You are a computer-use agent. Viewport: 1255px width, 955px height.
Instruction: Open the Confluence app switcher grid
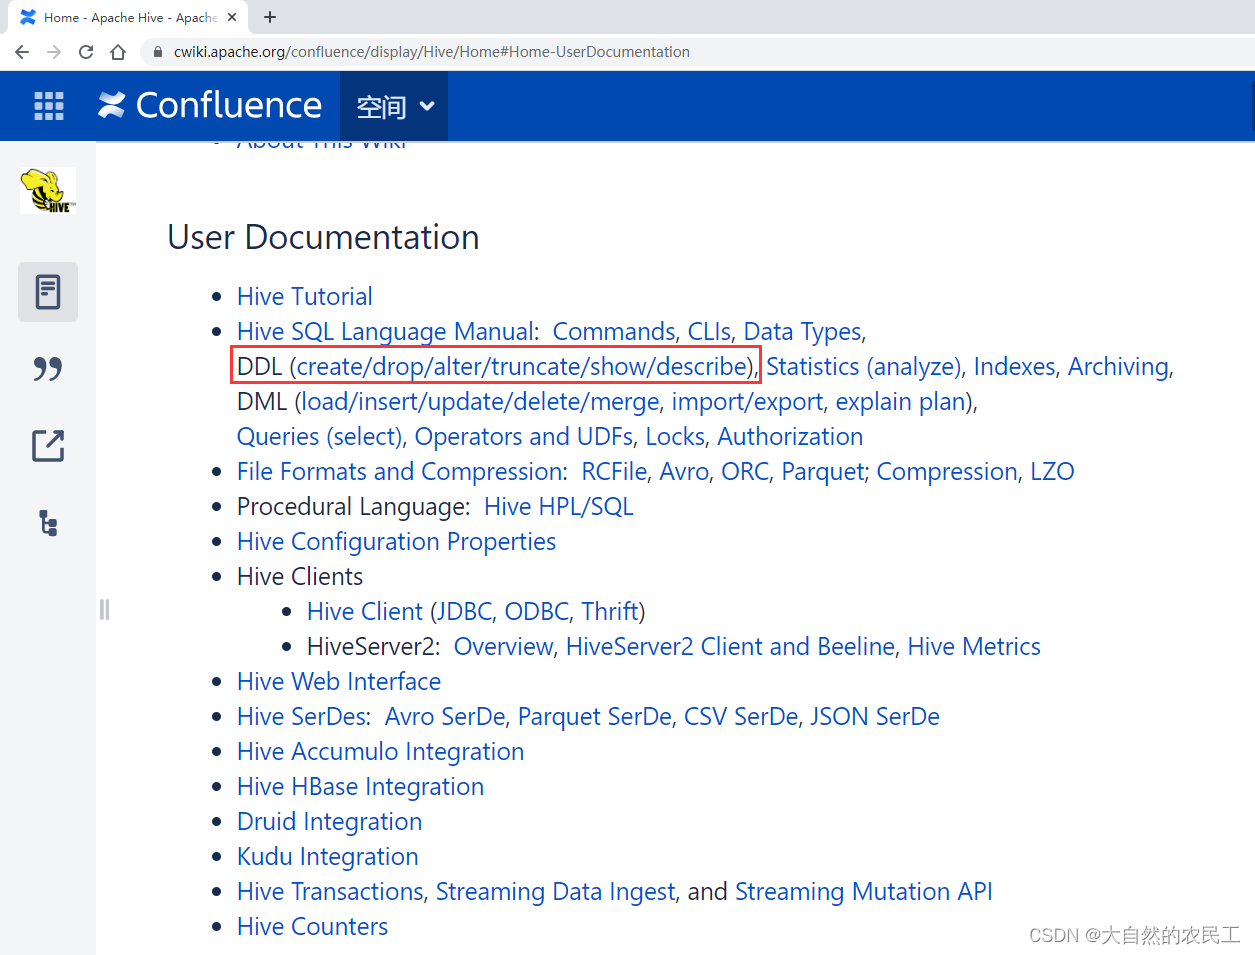click(49, 105)
